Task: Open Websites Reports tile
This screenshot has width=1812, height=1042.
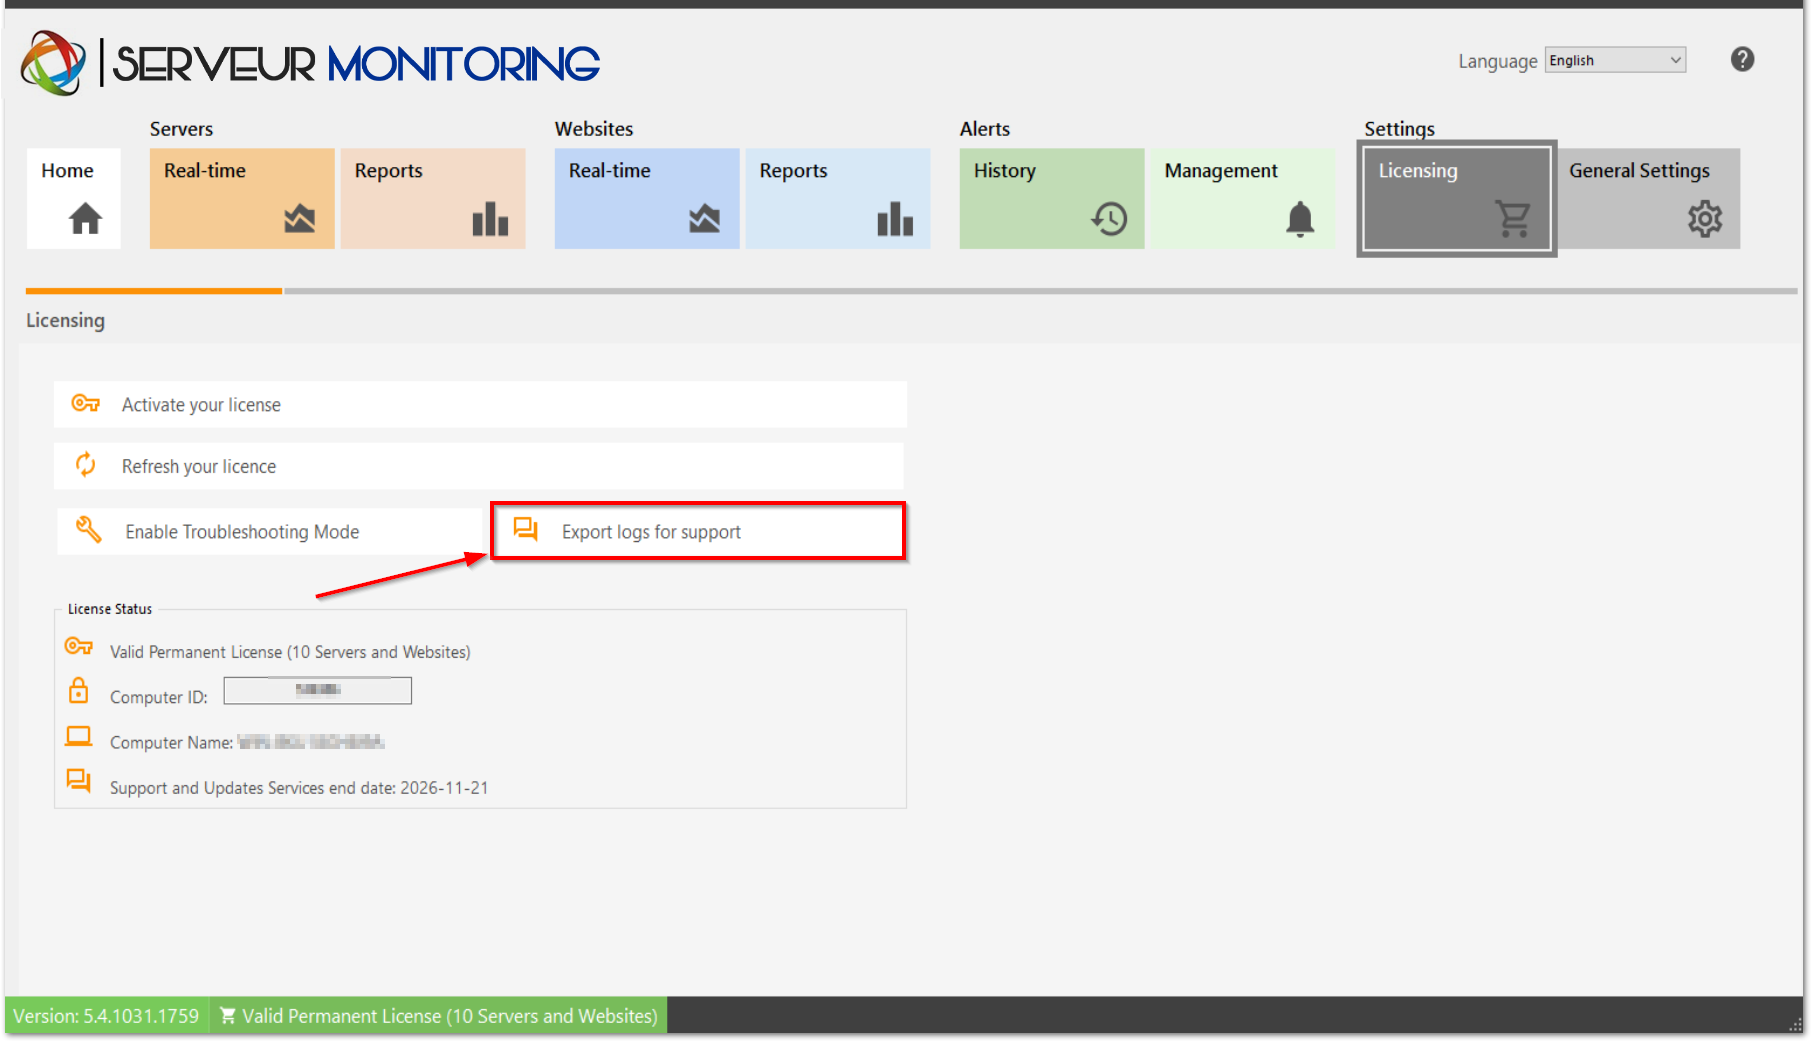Action: tap(838, 198)
